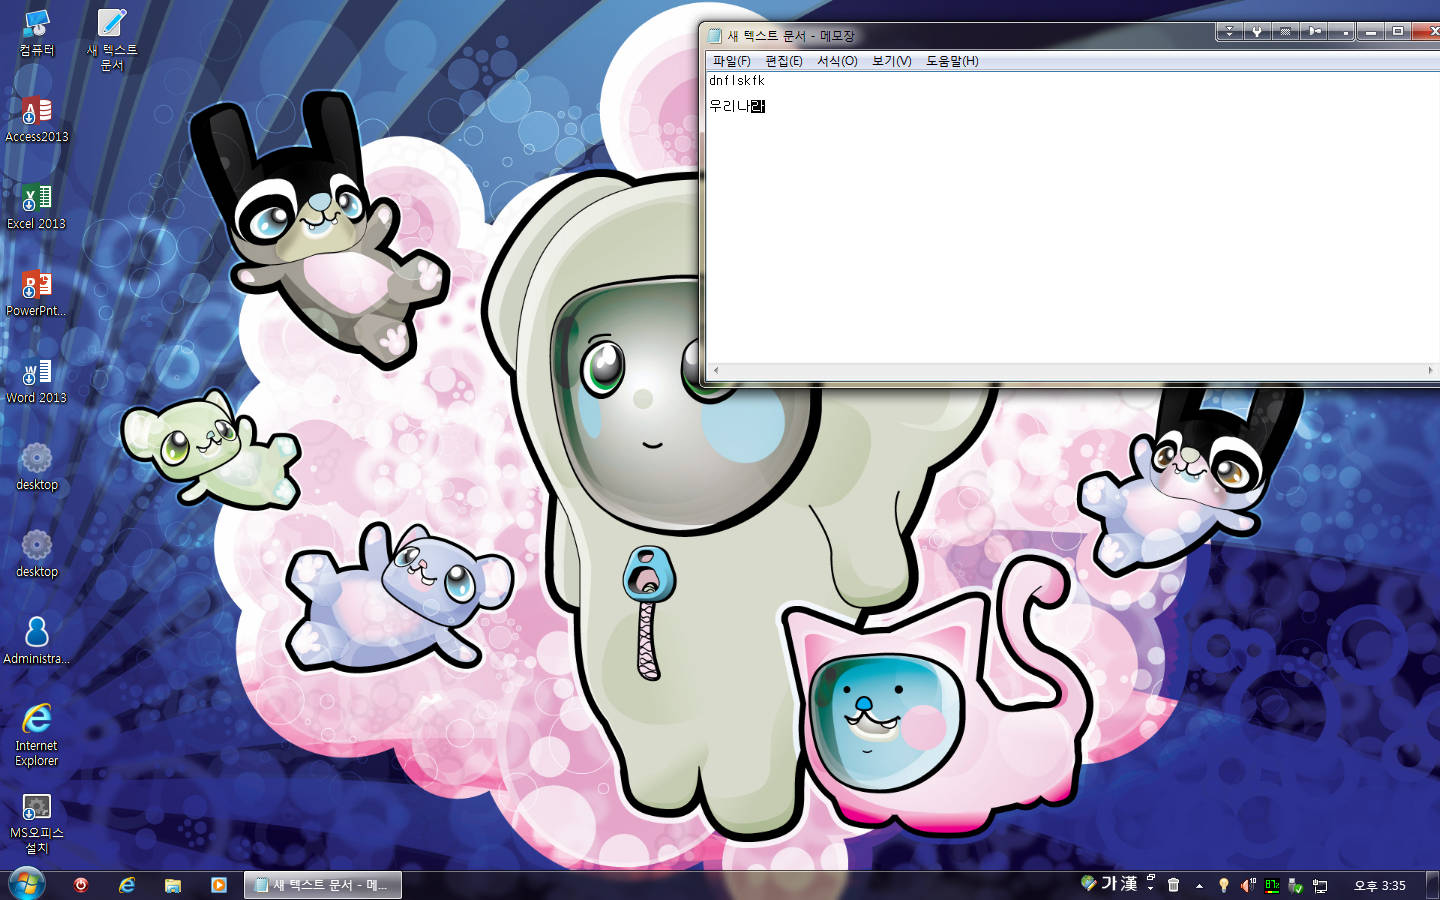This screenshot has width=1440, height=900.
Task: Click the double-arrow roll-up title bar button
Action: (1230, 32)
